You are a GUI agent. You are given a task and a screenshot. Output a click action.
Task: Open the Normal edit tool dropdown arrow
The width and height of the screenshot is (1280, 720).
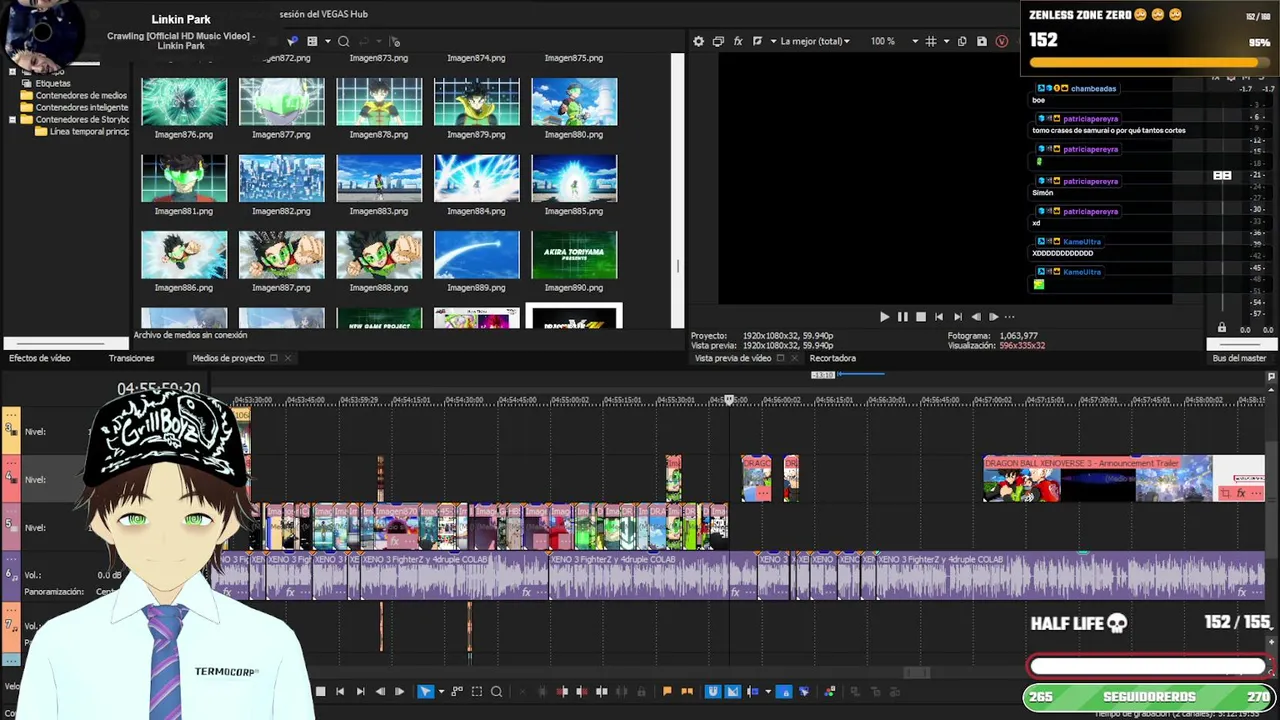[x=441, y=691]
